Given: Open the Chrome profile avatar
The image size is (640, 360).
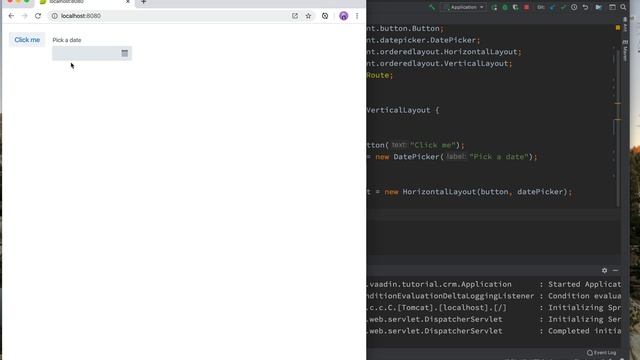Looking at the screenshot, I should point(344,16).
